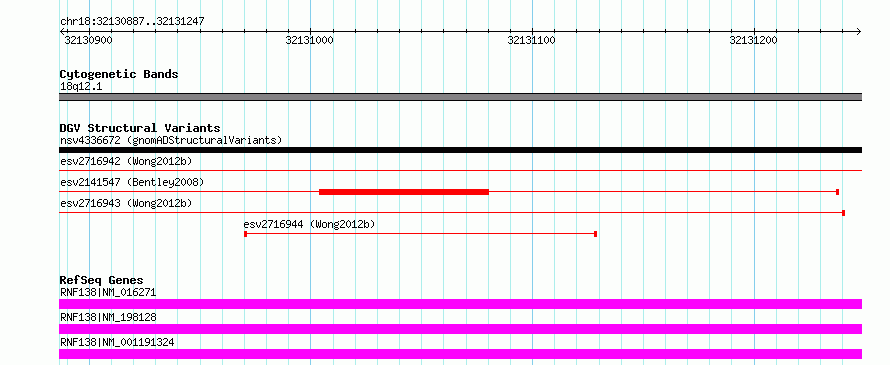Image resolution: width=890 pixels, height=365 pixels.
Task: Select the magenta RNF138|NM_016271 gene bar
Action: (x=460, y=304)
